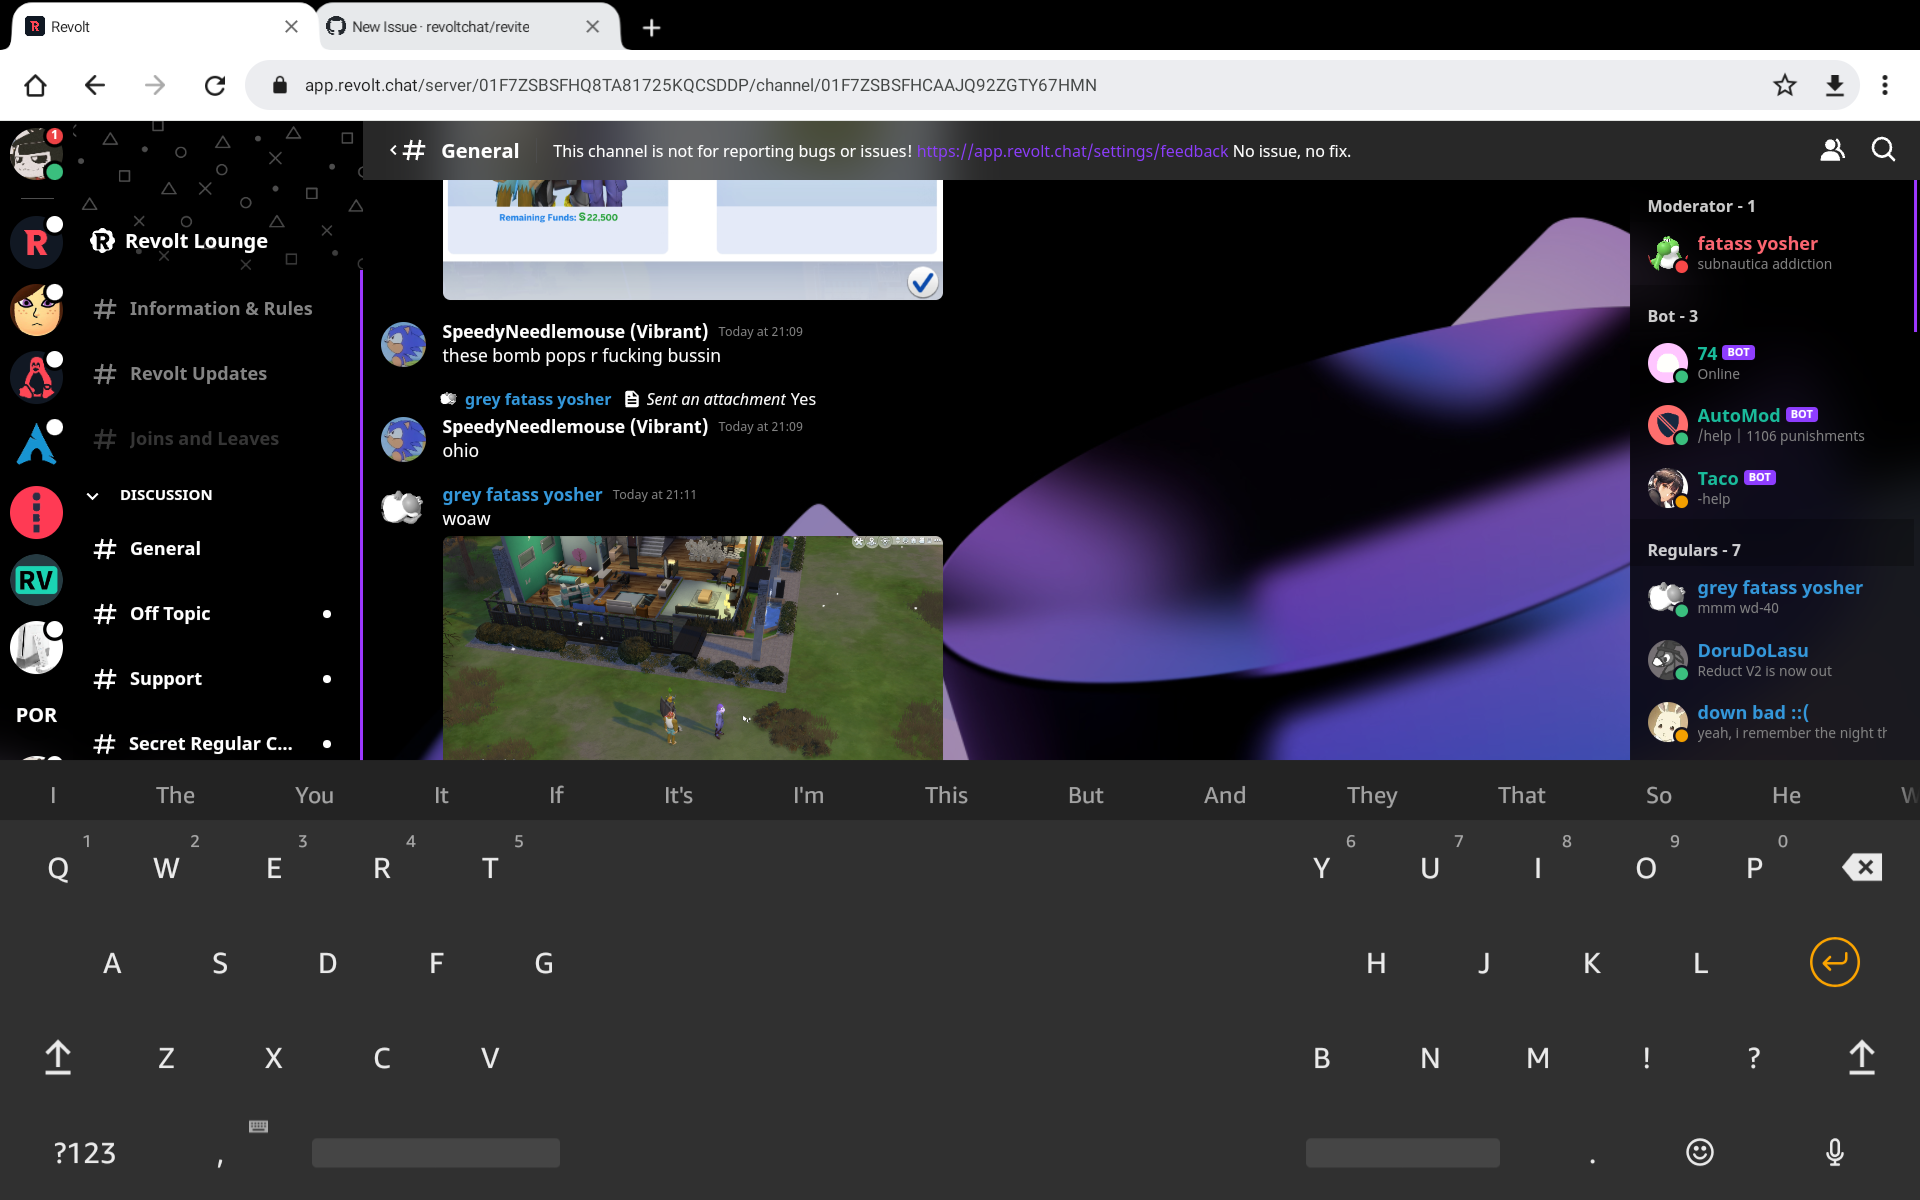Activate voice input with the microphone icon
The height and width of the screenshot is (1200, 1920).
(x=1835, y=1152)
